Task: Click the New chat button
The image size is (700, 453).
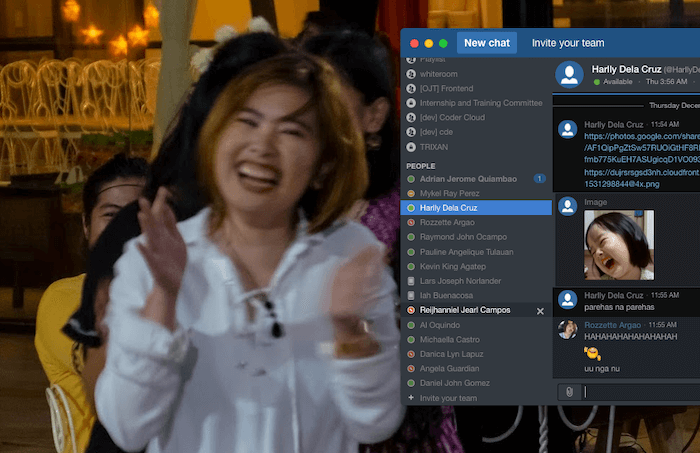Action: pos(487,43)
